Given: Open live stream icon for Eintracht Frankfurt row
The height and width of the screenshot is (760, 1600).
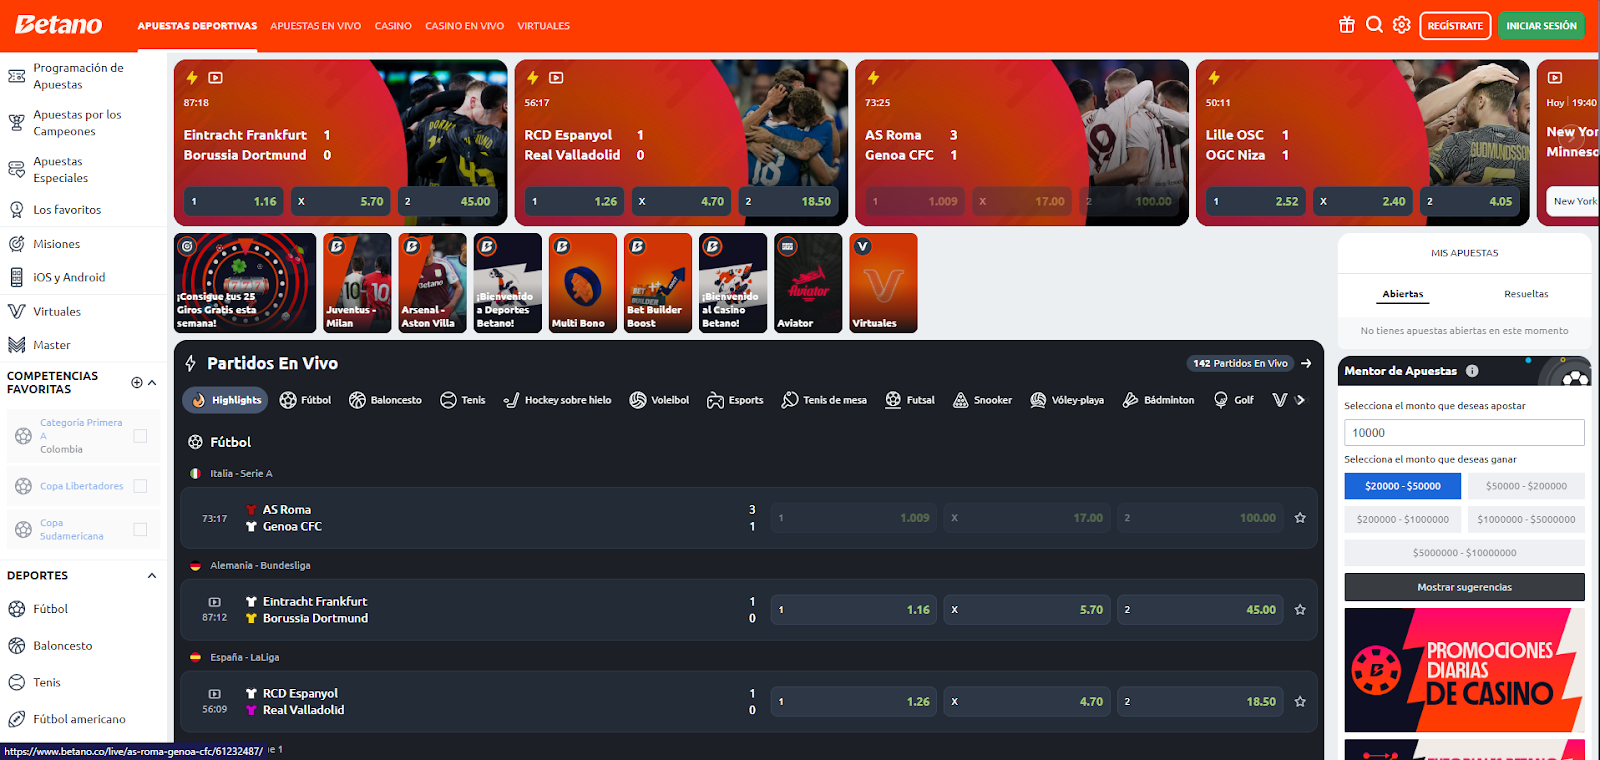Looking at the screenshot, I should coord(214,602).
